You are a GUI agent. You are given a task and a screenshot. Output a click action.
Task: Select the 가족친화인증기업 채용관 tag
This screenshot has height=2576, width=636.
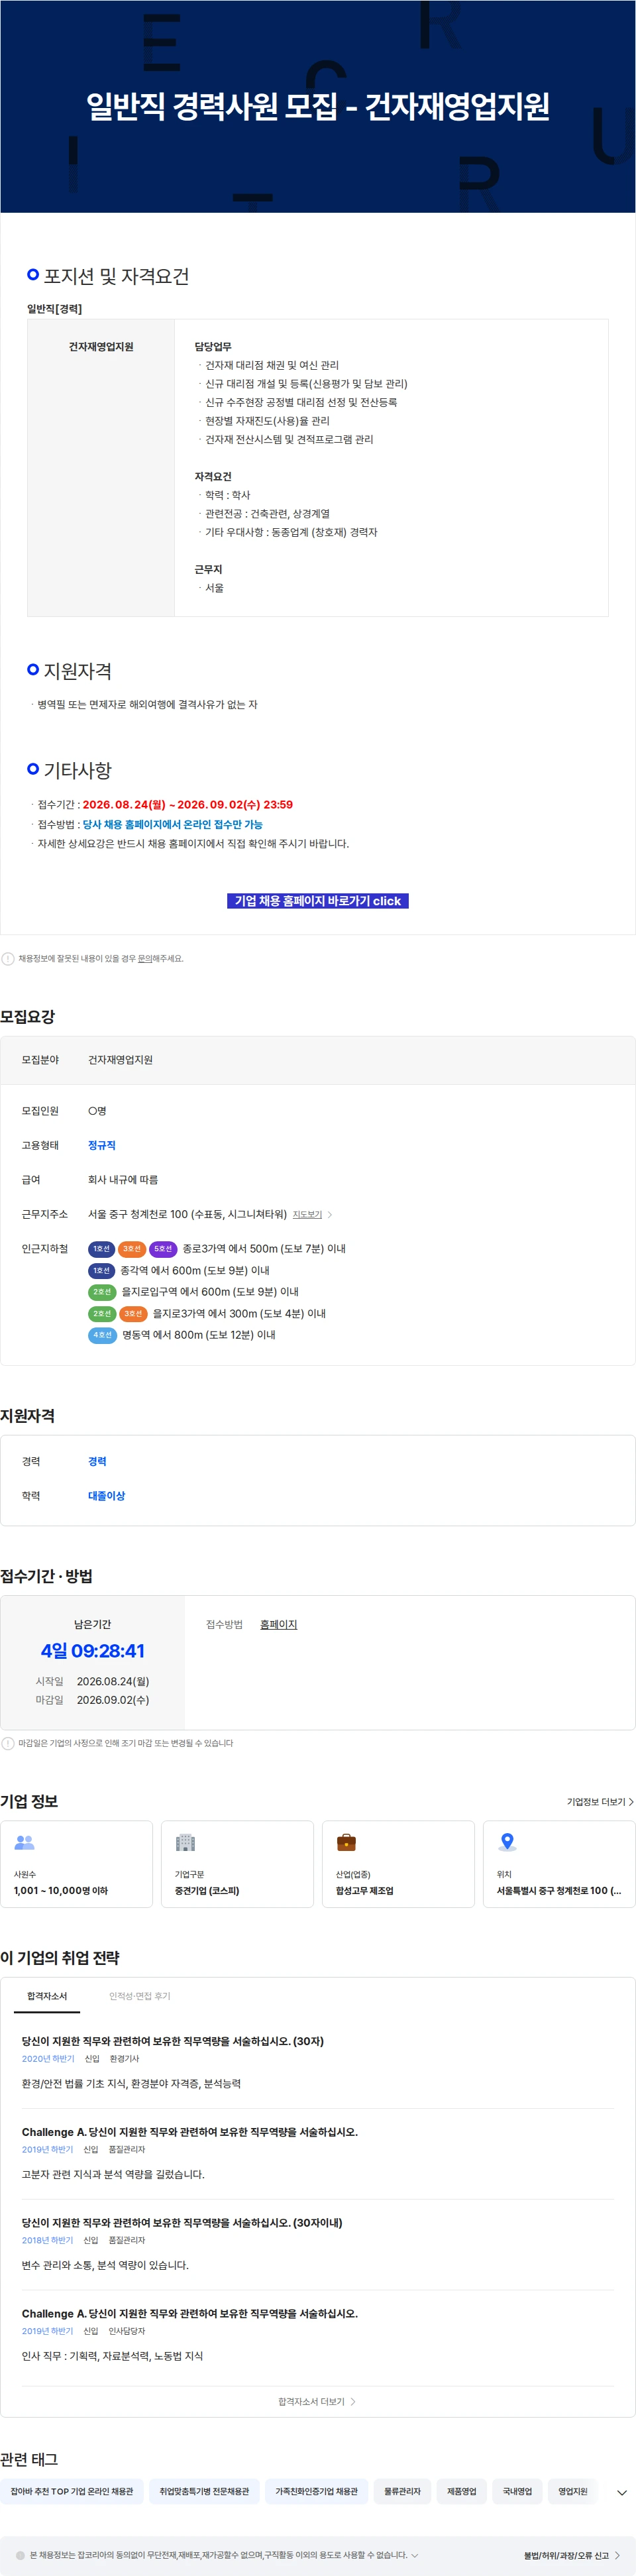pyautogui.click(x=316, y=2491)
